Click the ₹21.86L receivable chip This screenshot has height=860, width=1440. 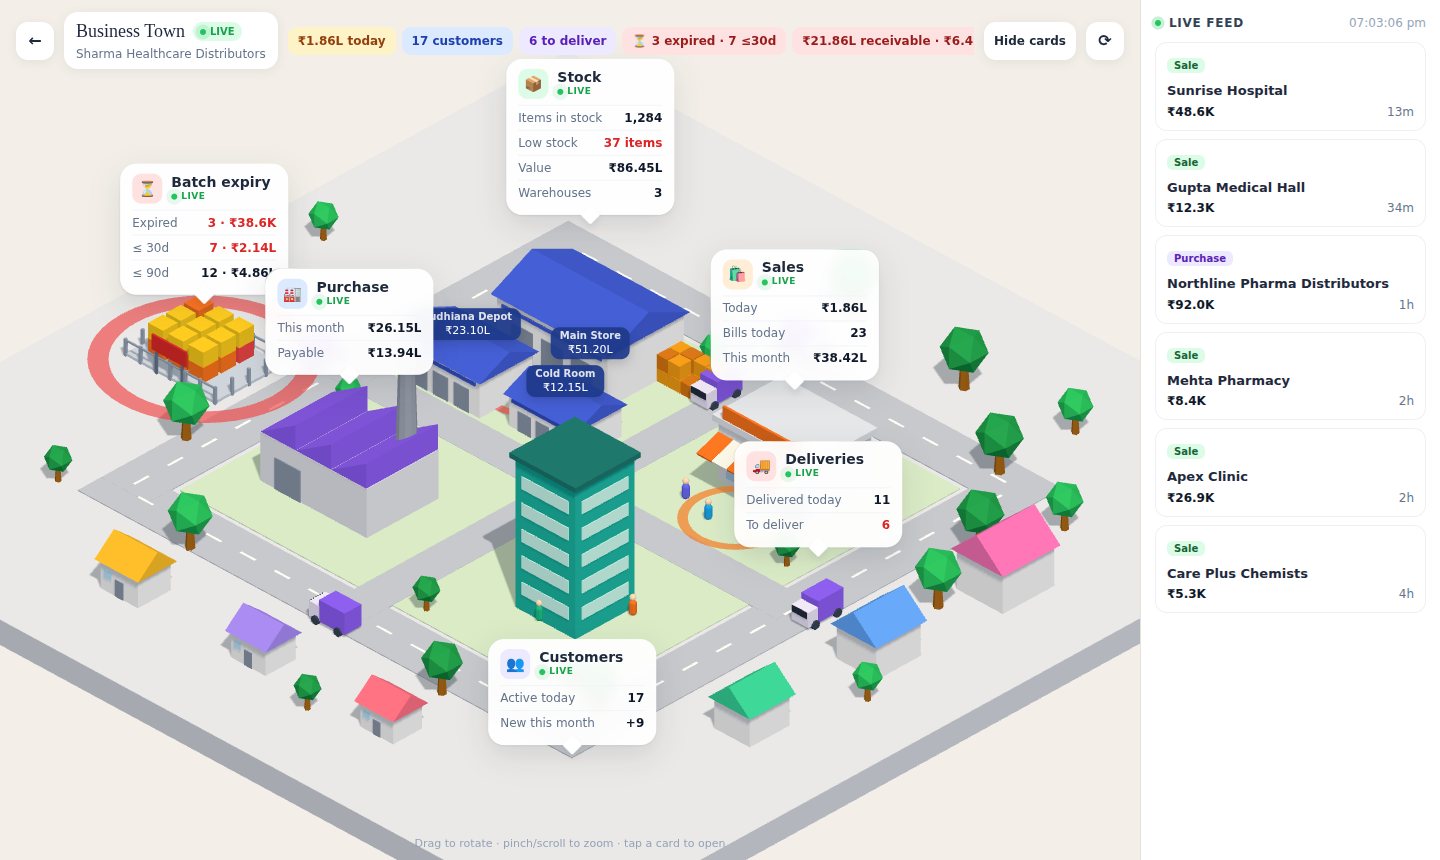point(883,41)
